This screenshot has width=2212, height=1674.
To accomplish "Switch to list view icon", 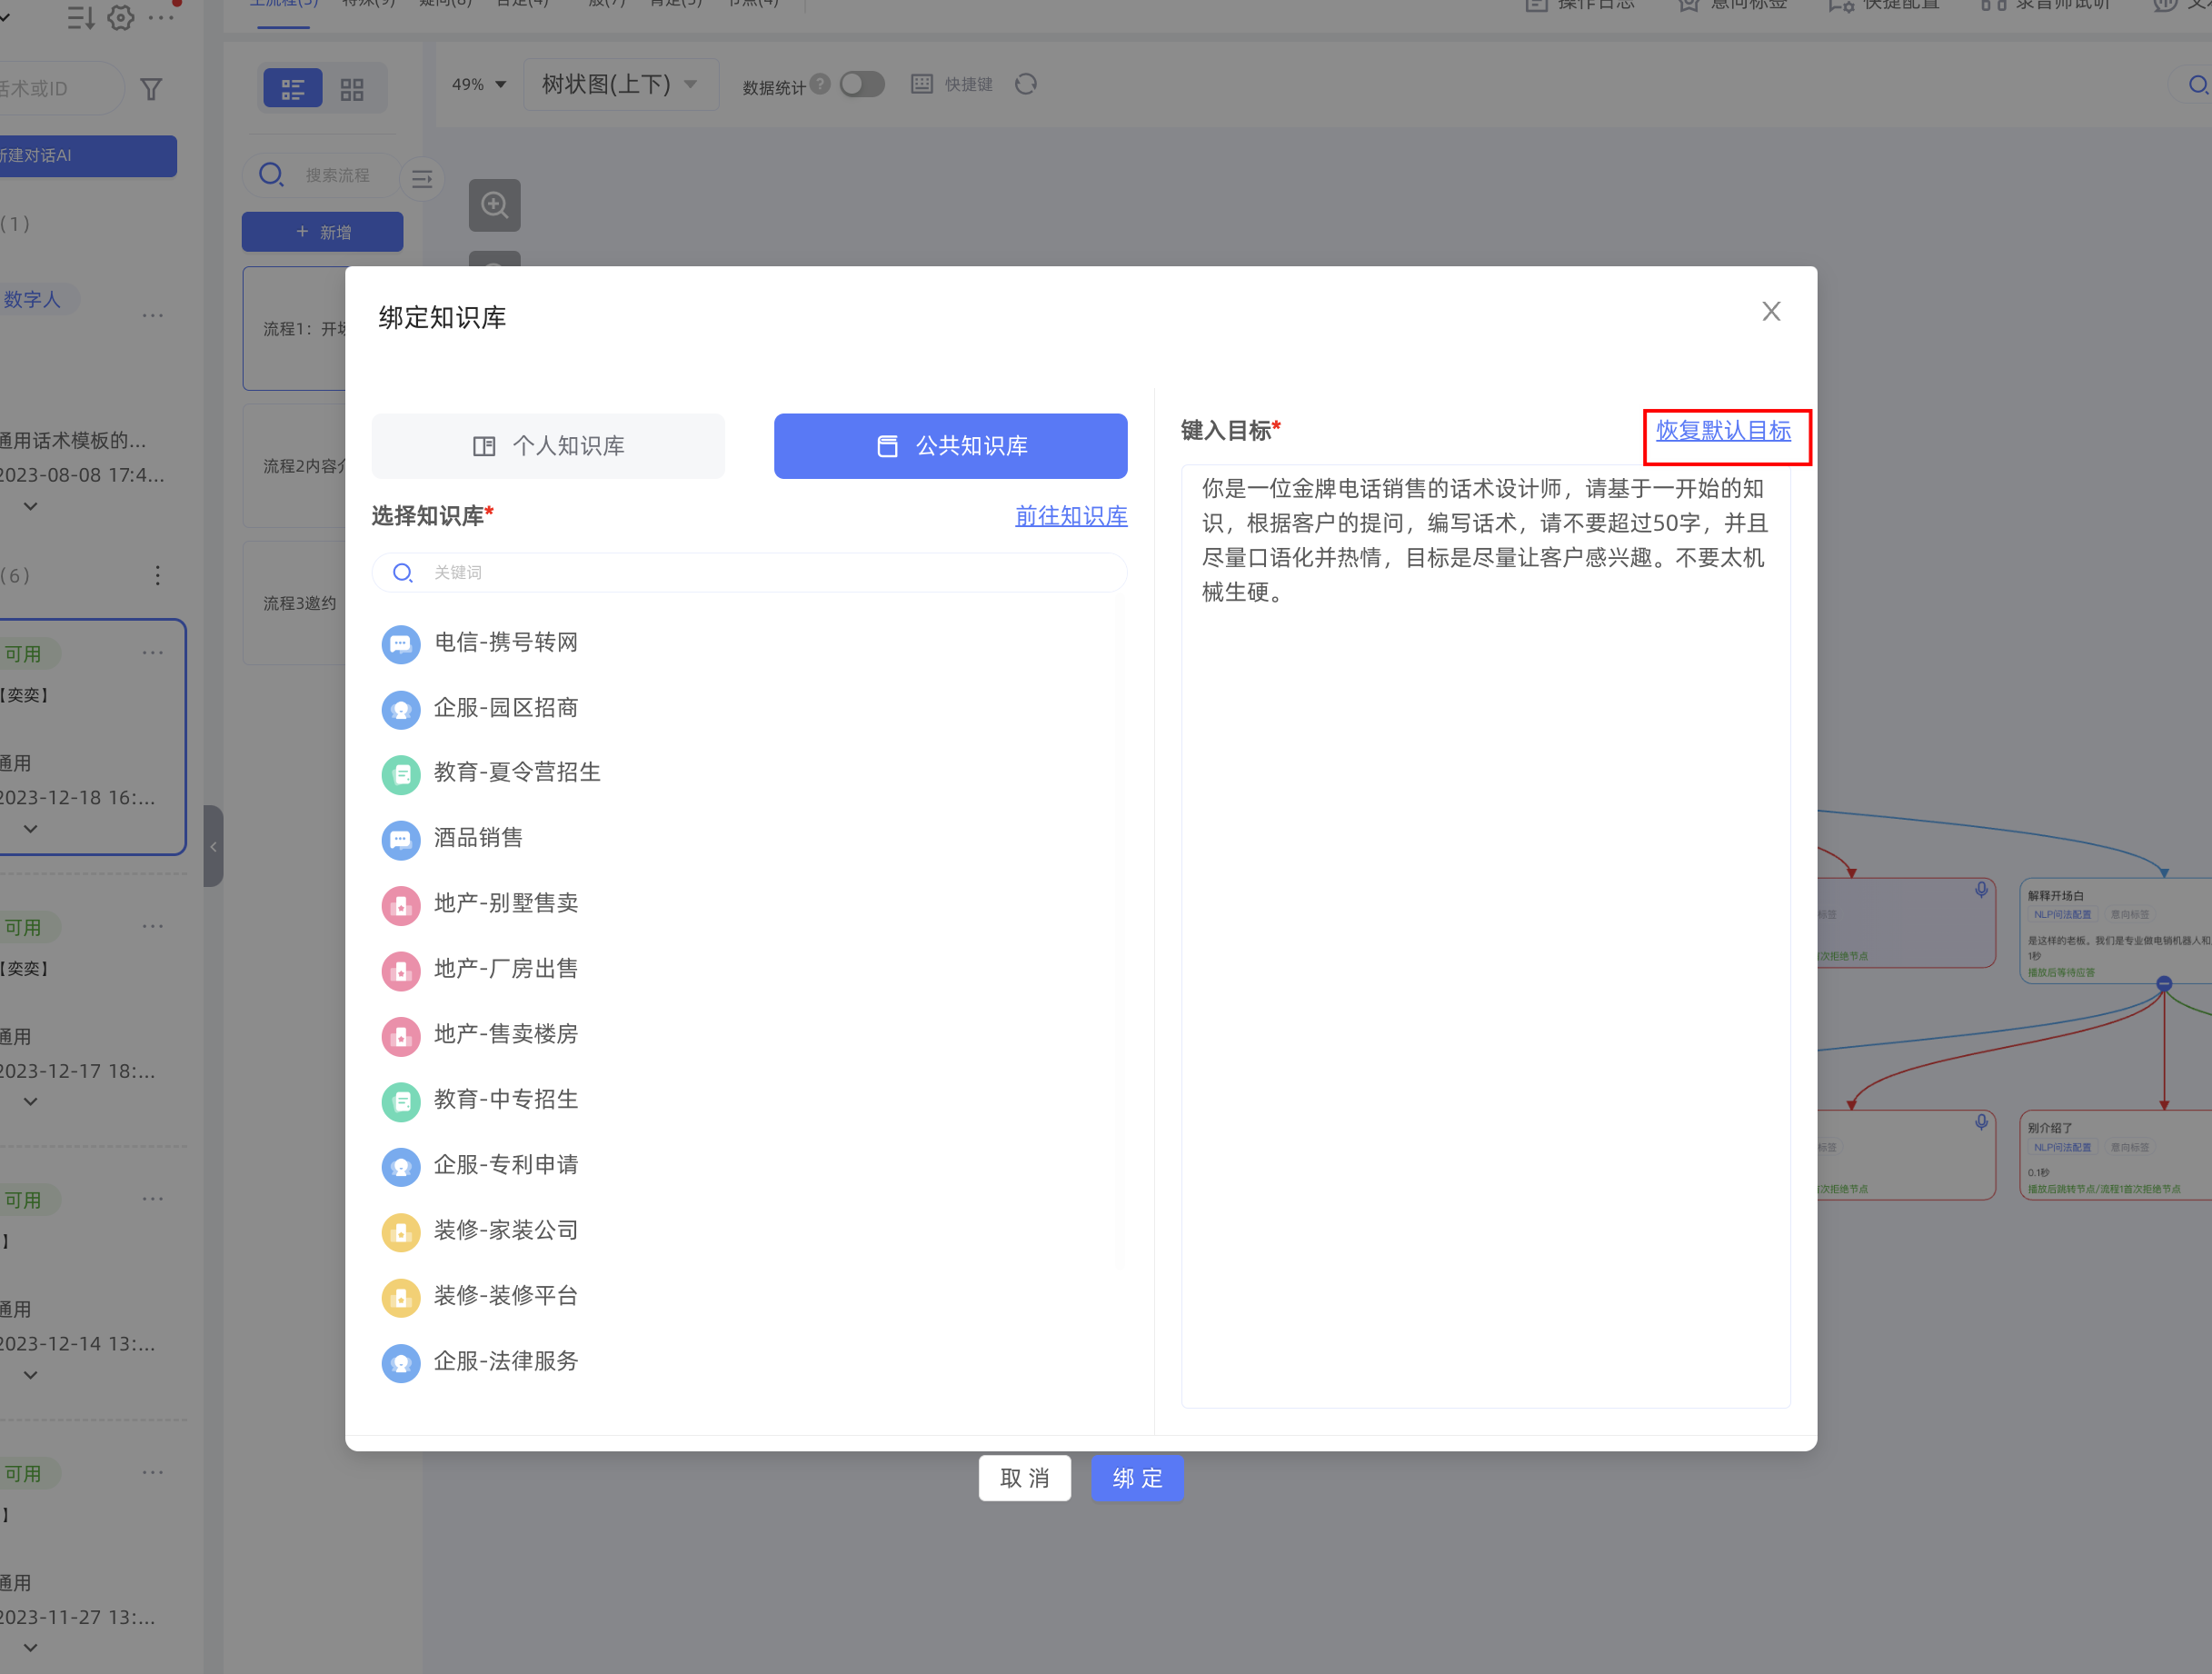I will [x=293, y=89].
